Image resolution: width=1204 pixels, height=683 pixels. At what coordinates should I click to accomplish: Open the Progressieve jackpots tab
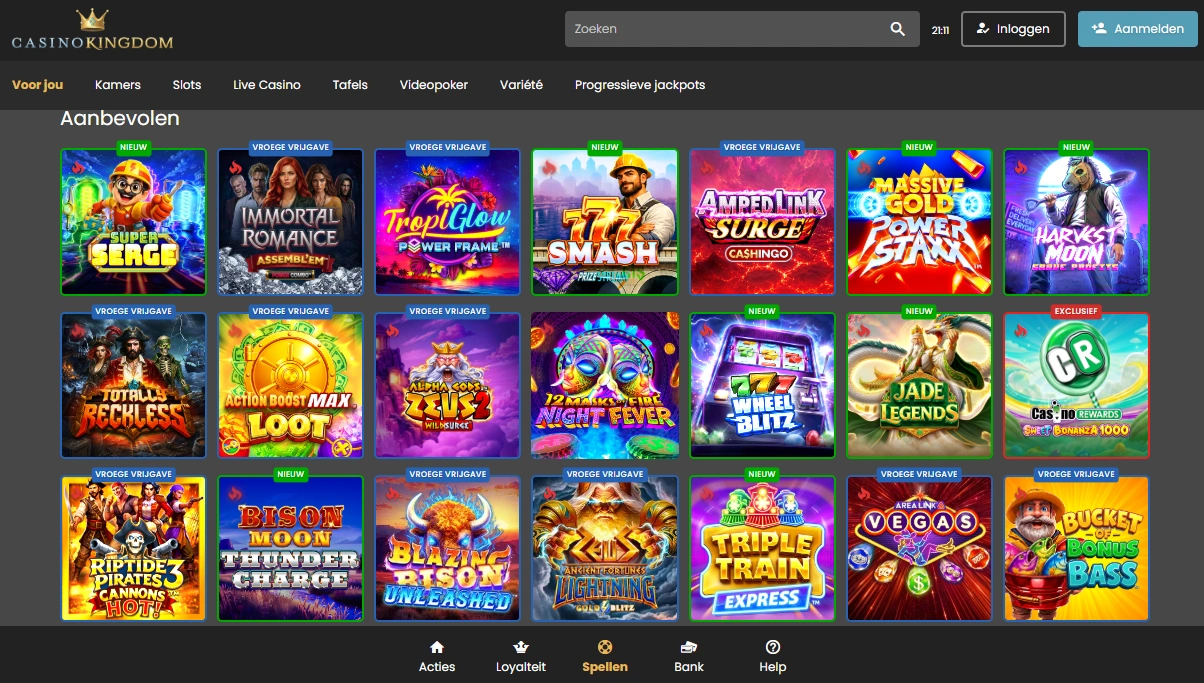640,85
